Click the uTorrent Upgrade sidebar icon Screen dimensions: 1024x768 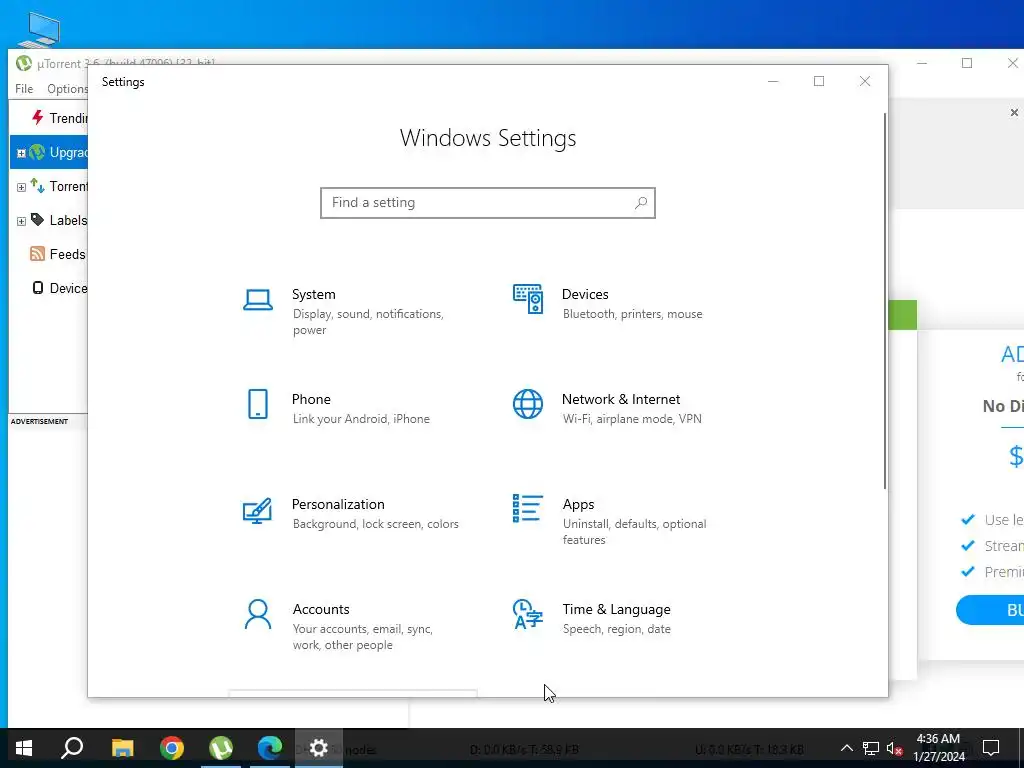coord(37,152)
